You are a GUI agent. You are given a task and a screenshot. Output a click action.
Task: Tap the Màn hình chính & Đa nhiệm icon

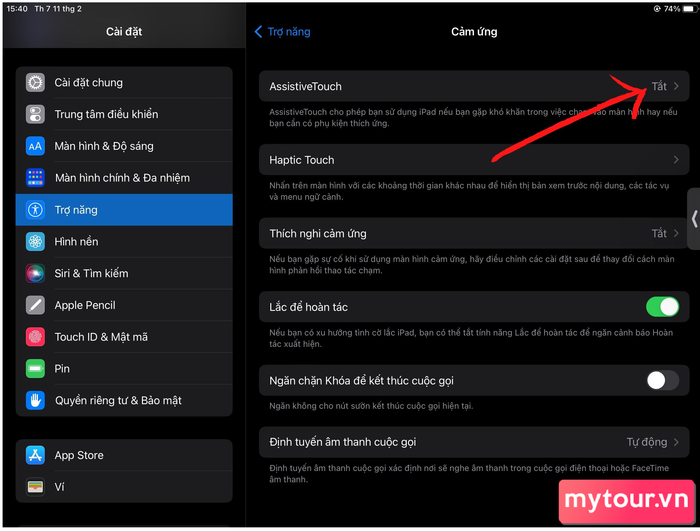tap(35, 178)
